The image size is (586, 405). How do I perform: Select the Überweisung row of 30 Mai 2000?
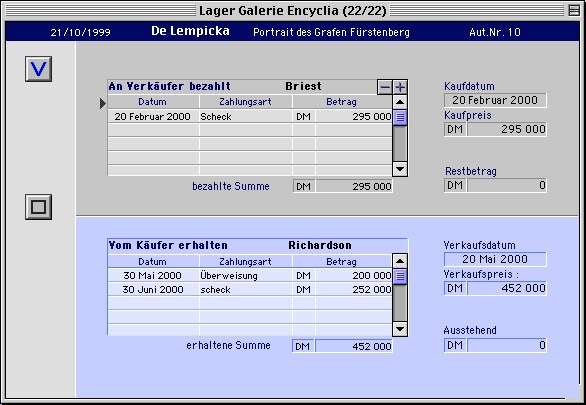pos(250,276)
